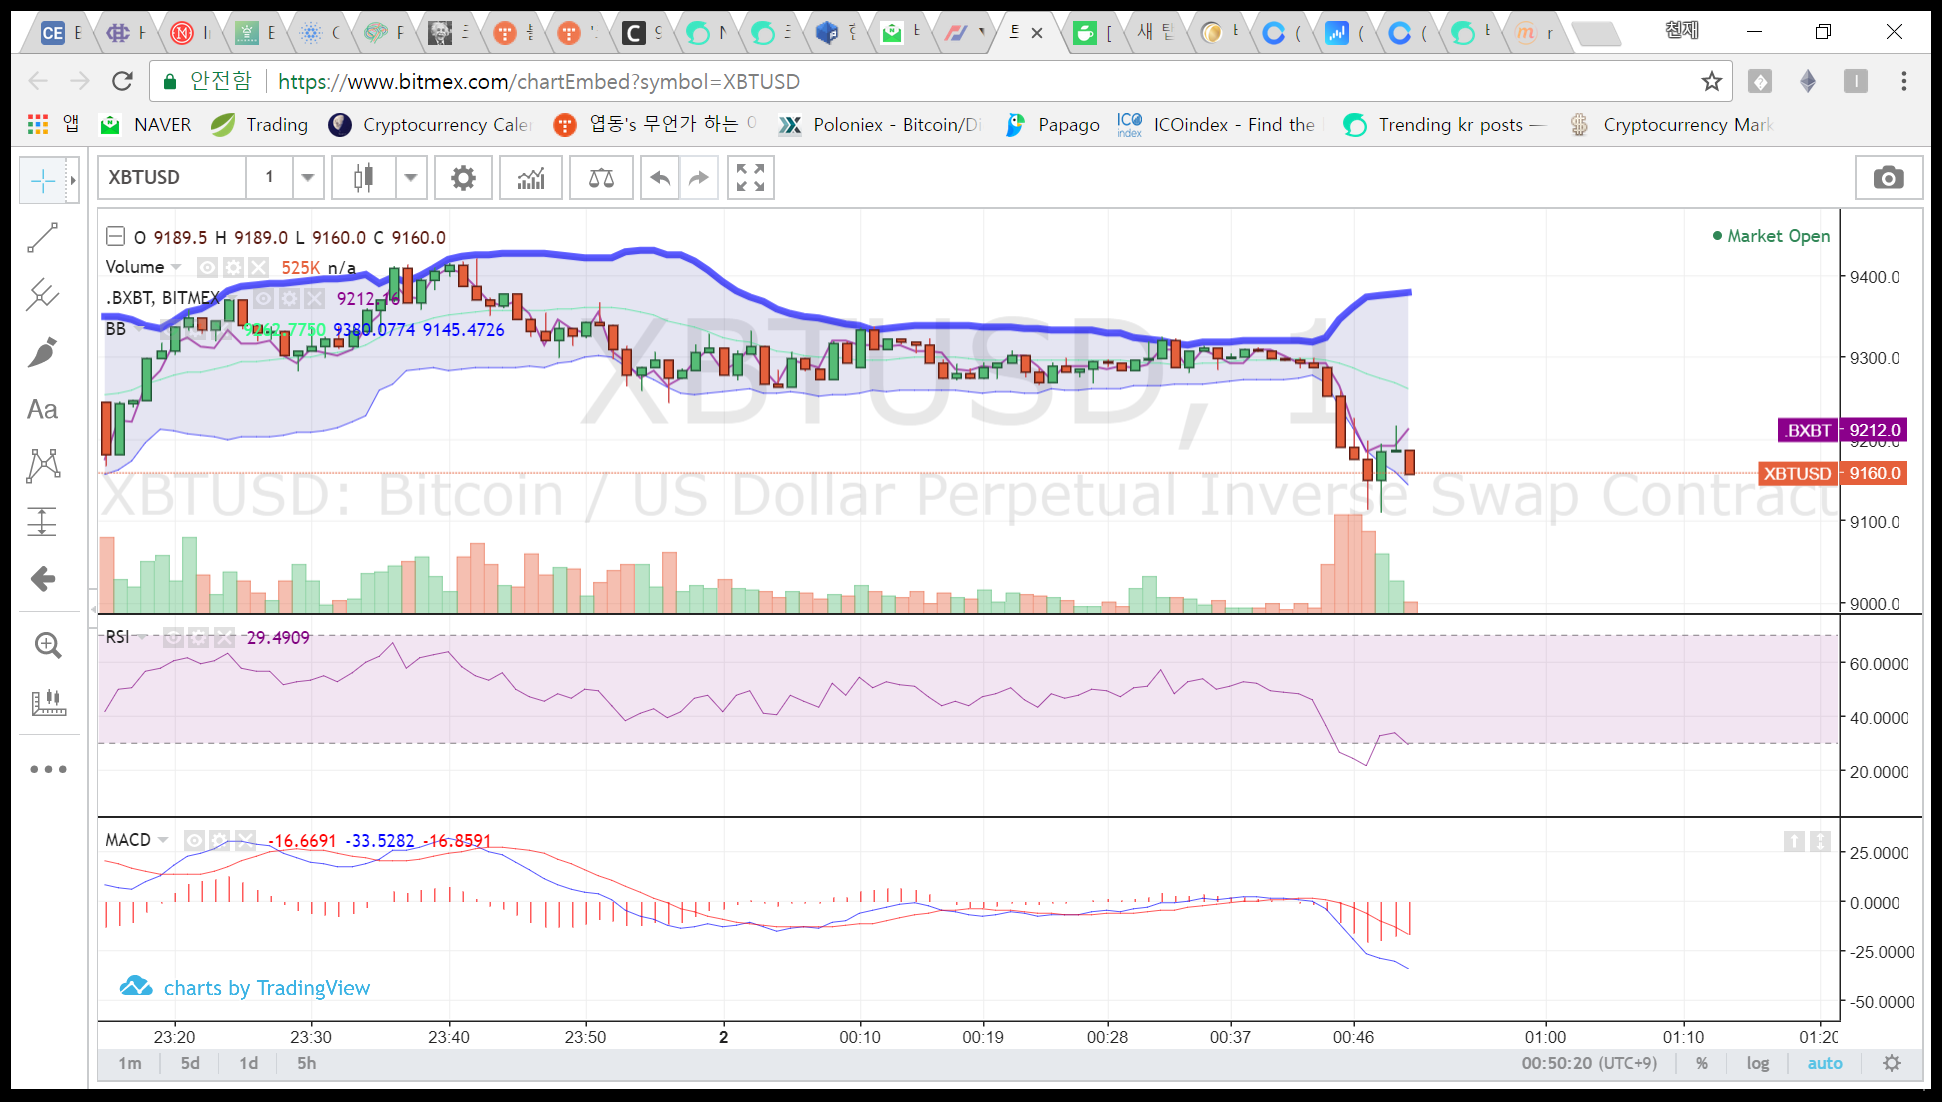Take chart snapshot with camera icon

[1888, 178]
